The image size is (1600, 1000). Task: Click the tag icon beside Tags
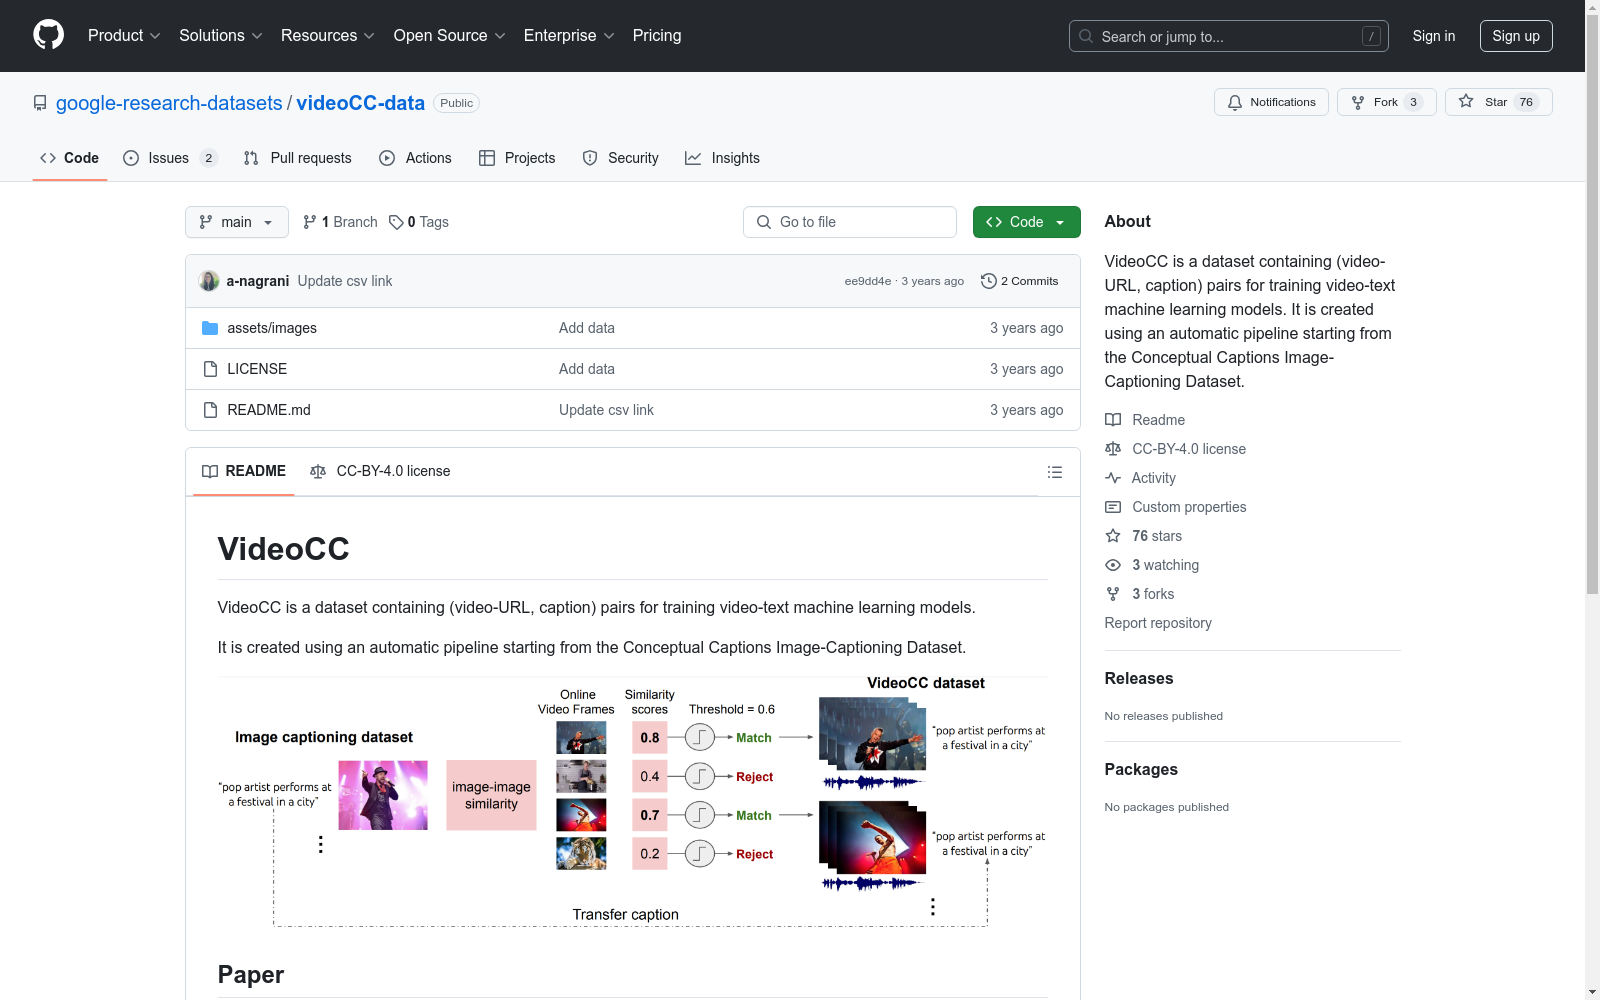(396, 222)
